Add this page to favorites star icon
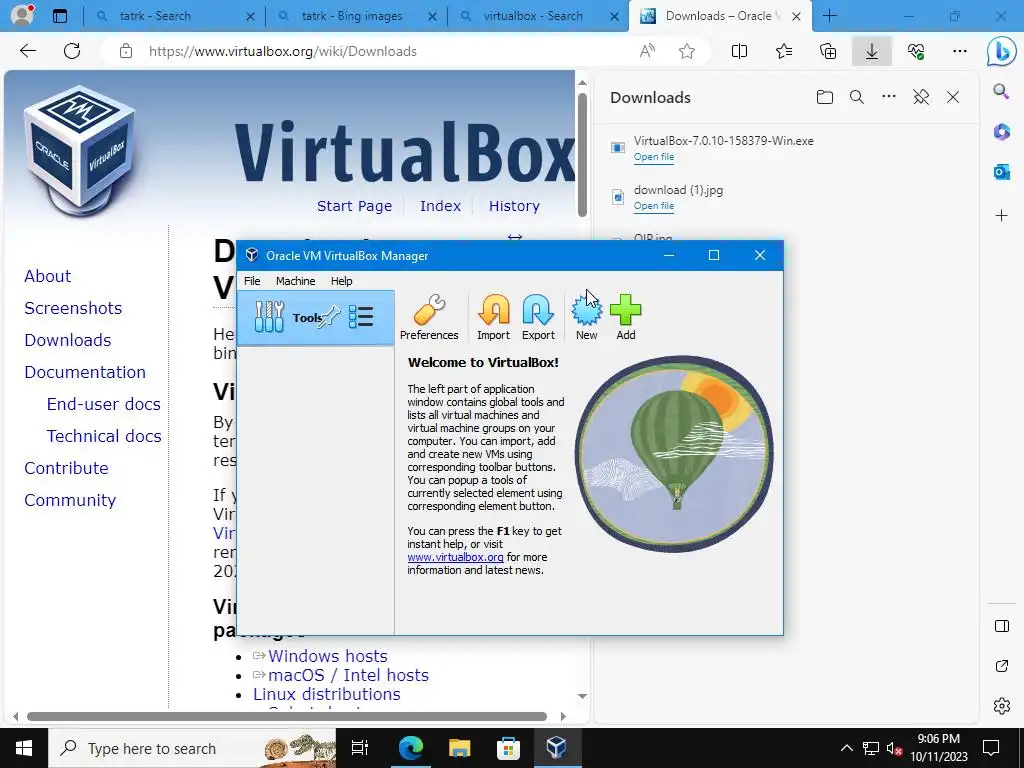 (686, 51)
